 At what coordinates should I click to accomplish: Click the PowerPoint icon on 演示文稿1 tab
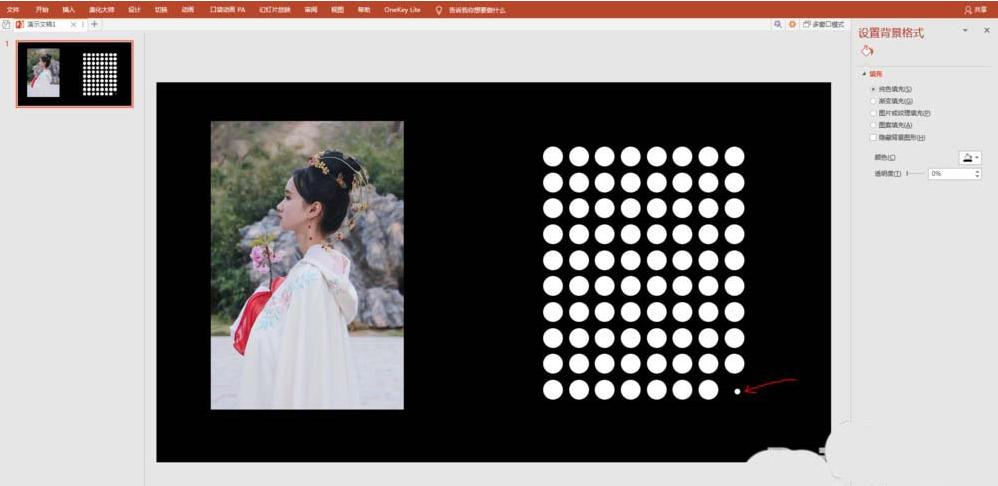(x=20, y=24)
